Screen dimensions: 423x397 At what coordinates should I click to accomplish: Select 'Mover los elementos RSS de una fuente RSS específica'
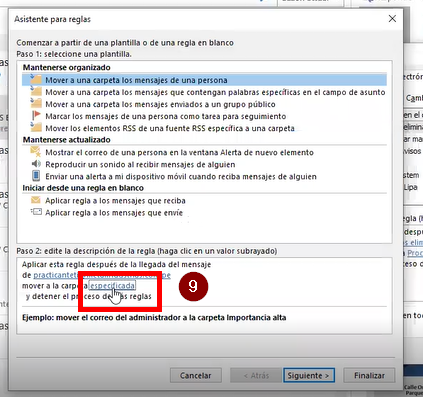click(x=170, y=128)
